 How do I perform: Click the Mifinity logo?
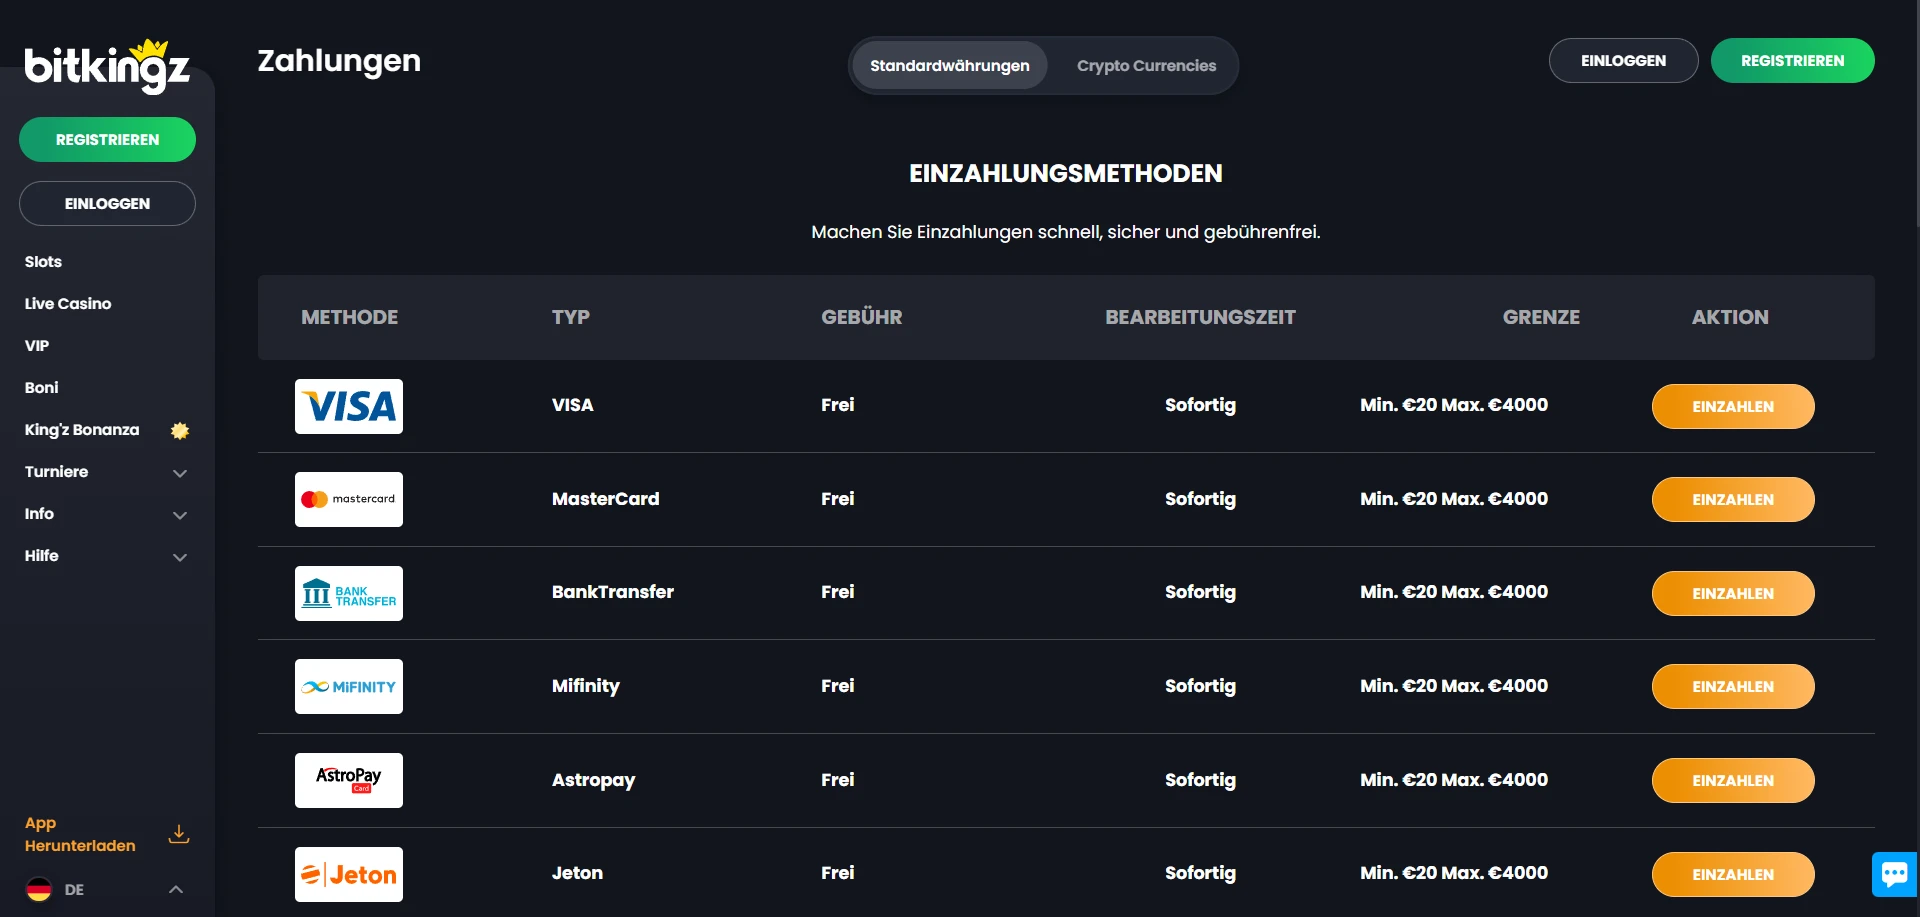(x=349, y=686)
